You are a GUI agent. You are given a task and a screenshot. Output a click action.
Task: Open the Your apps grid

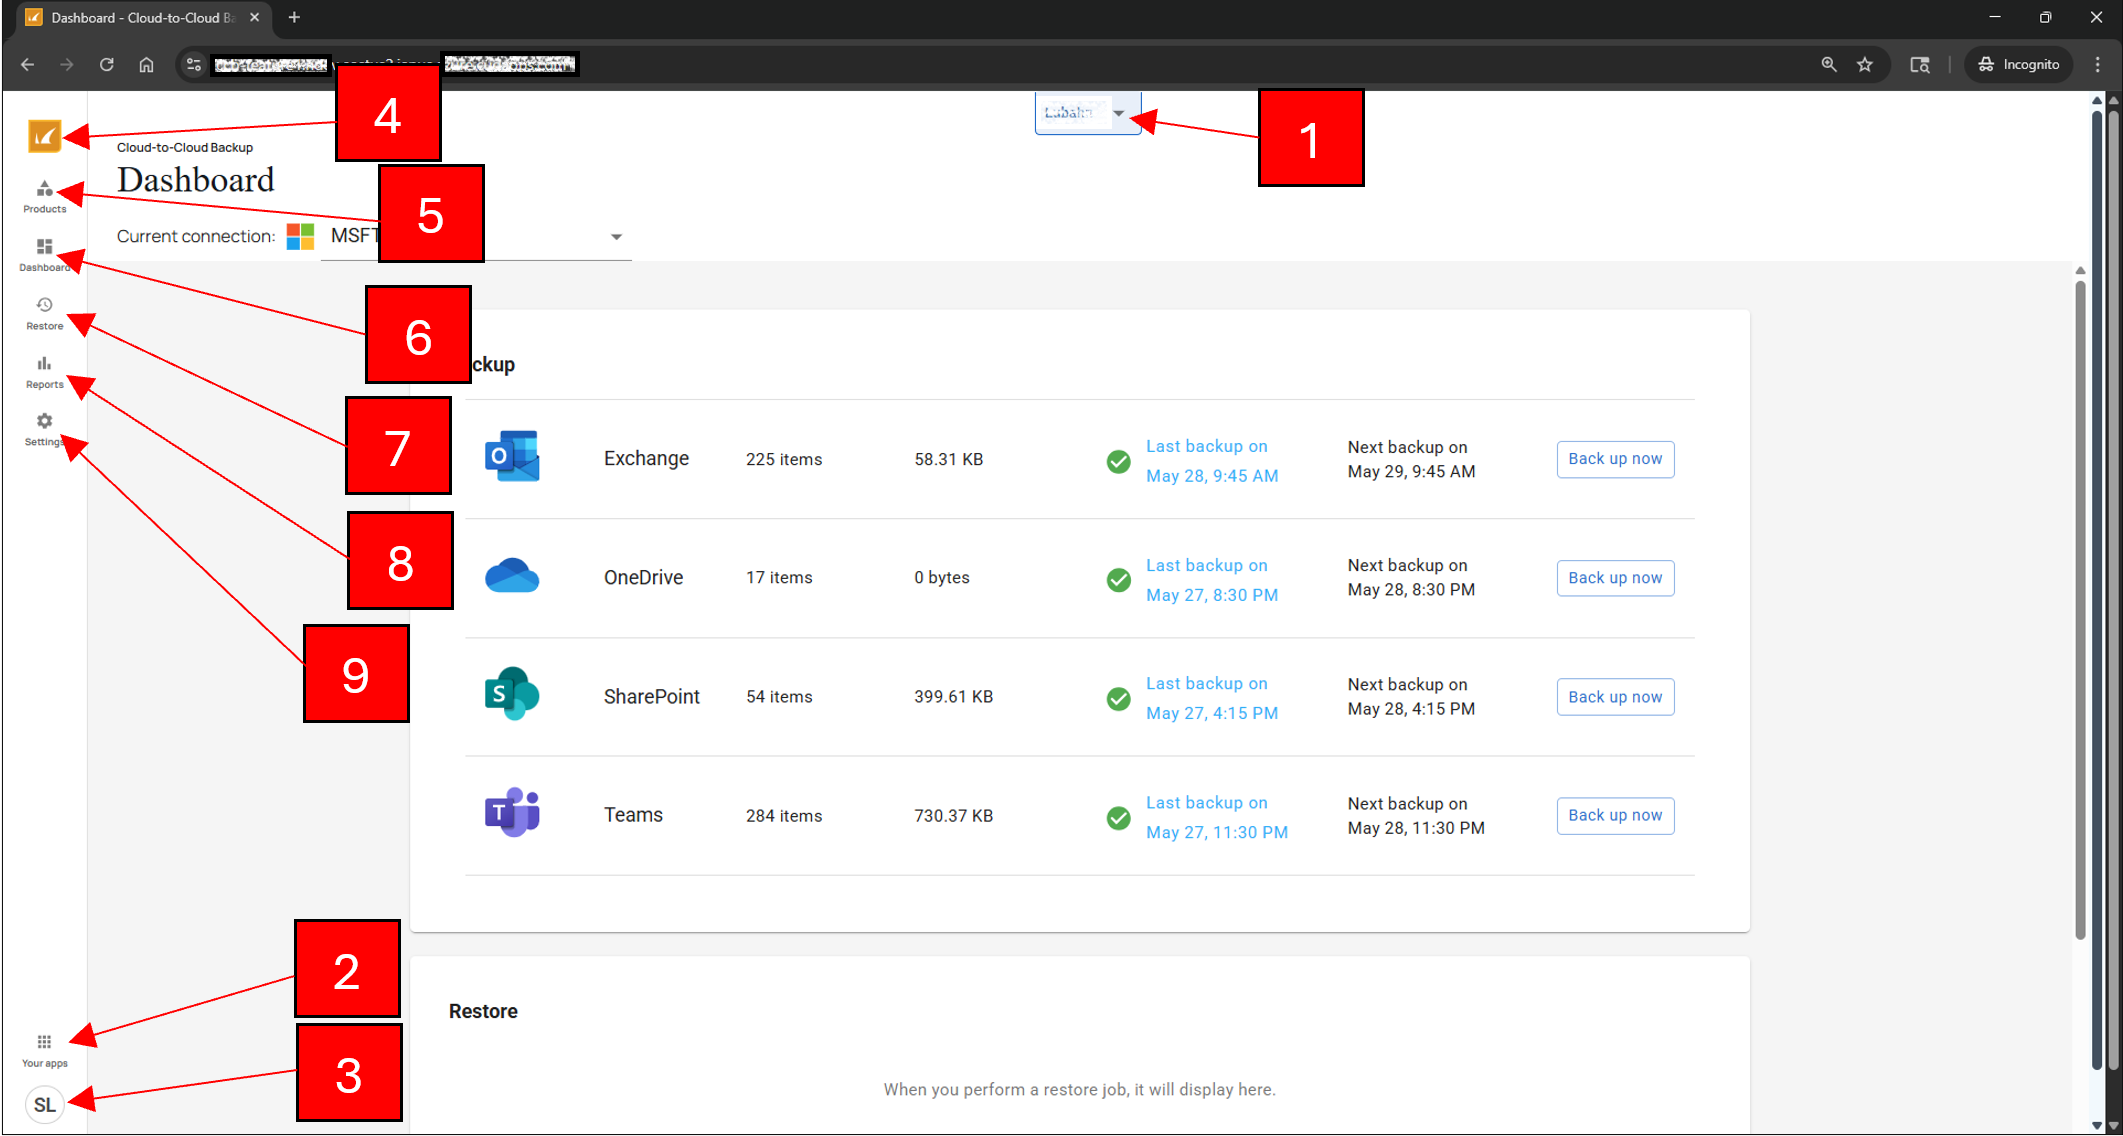(x=45, y=1050)
